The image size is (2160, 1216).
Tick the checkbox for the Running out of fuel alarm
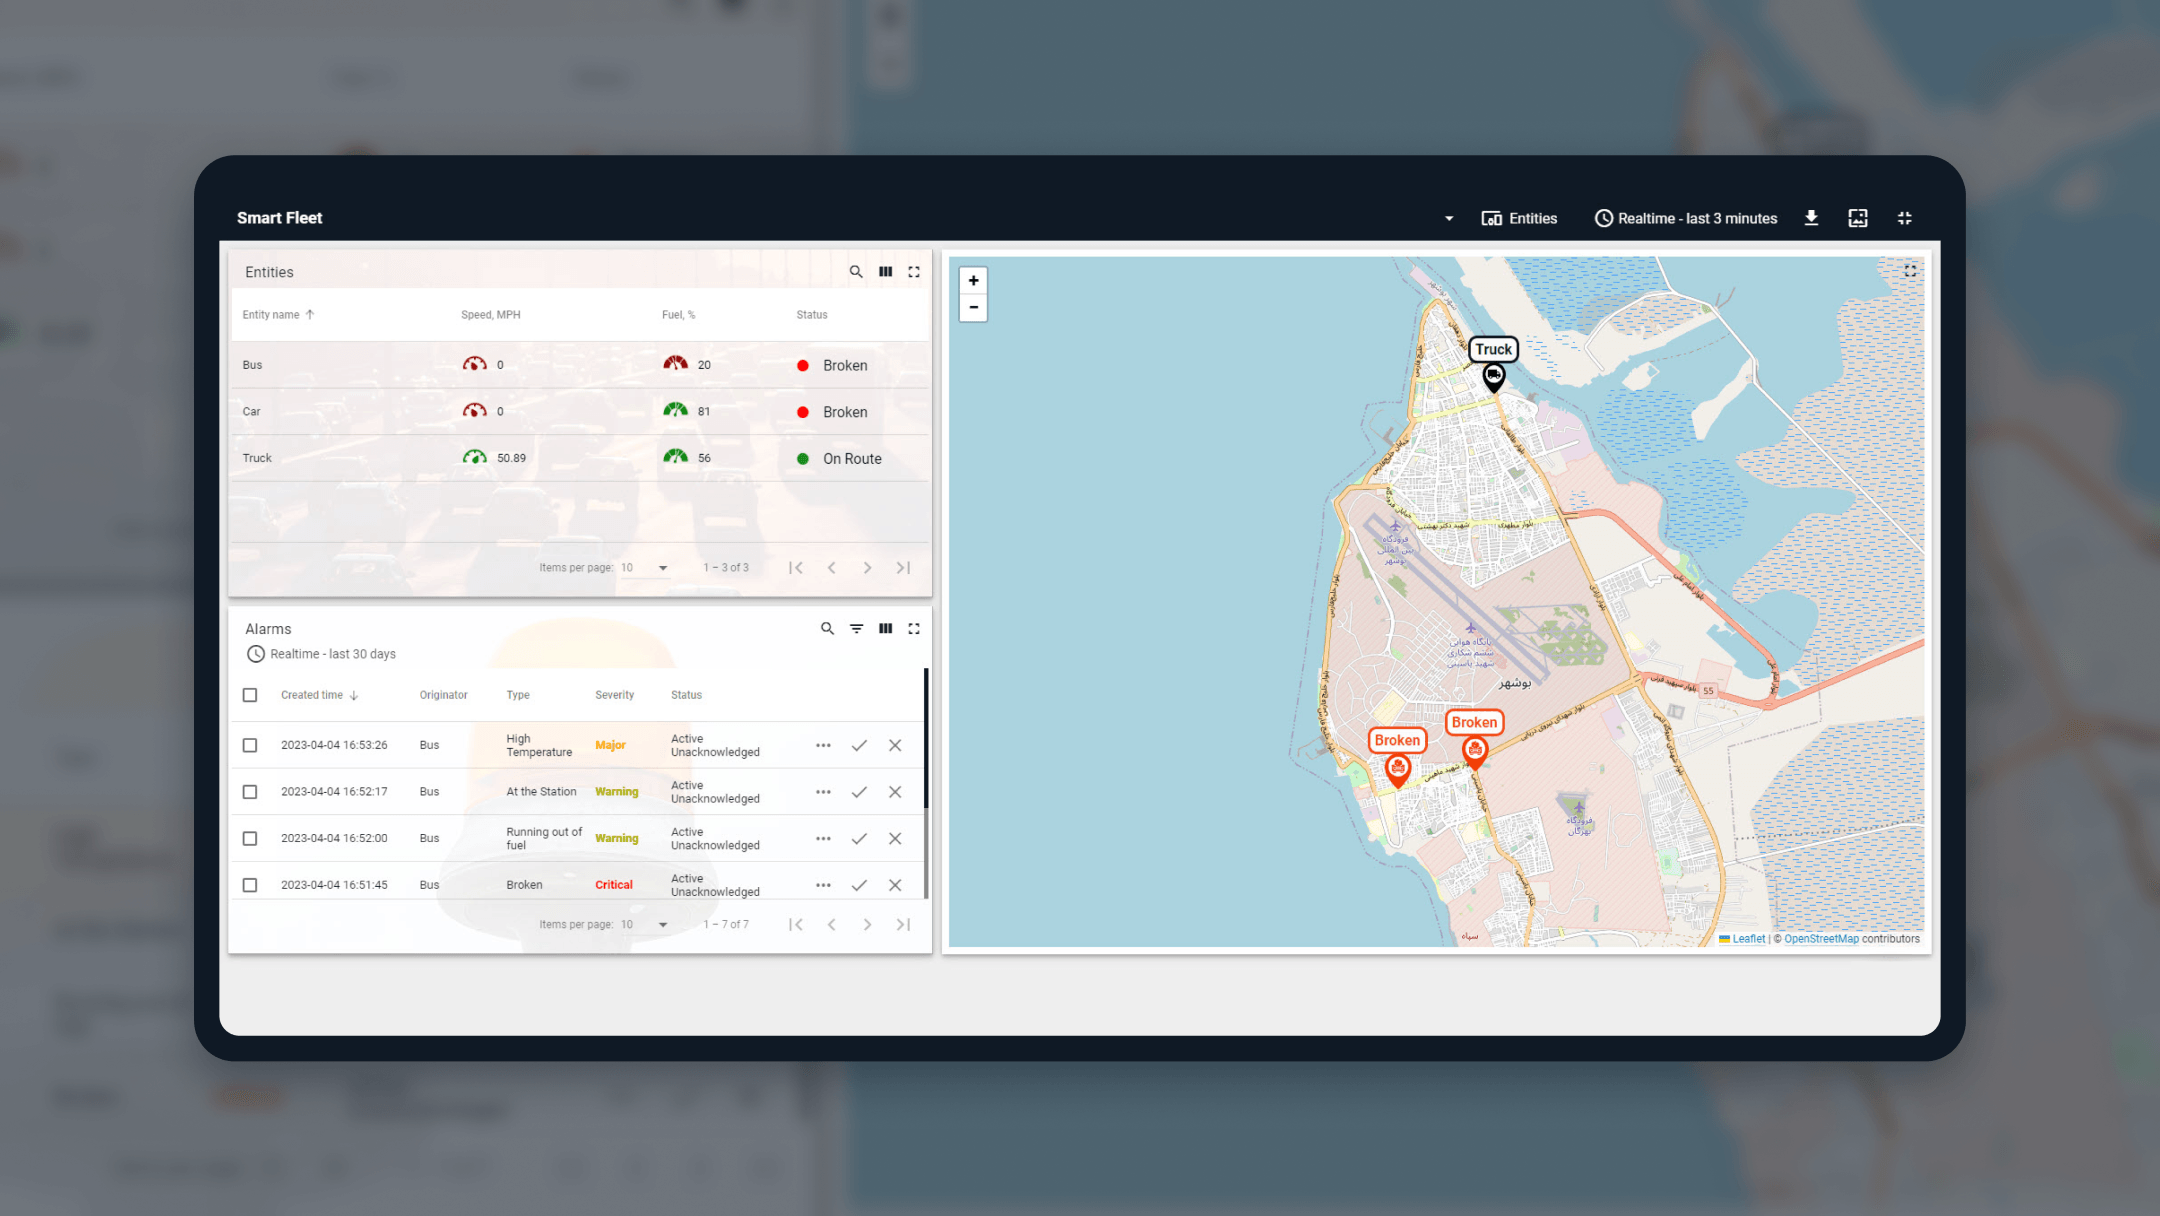coord(250,839)
